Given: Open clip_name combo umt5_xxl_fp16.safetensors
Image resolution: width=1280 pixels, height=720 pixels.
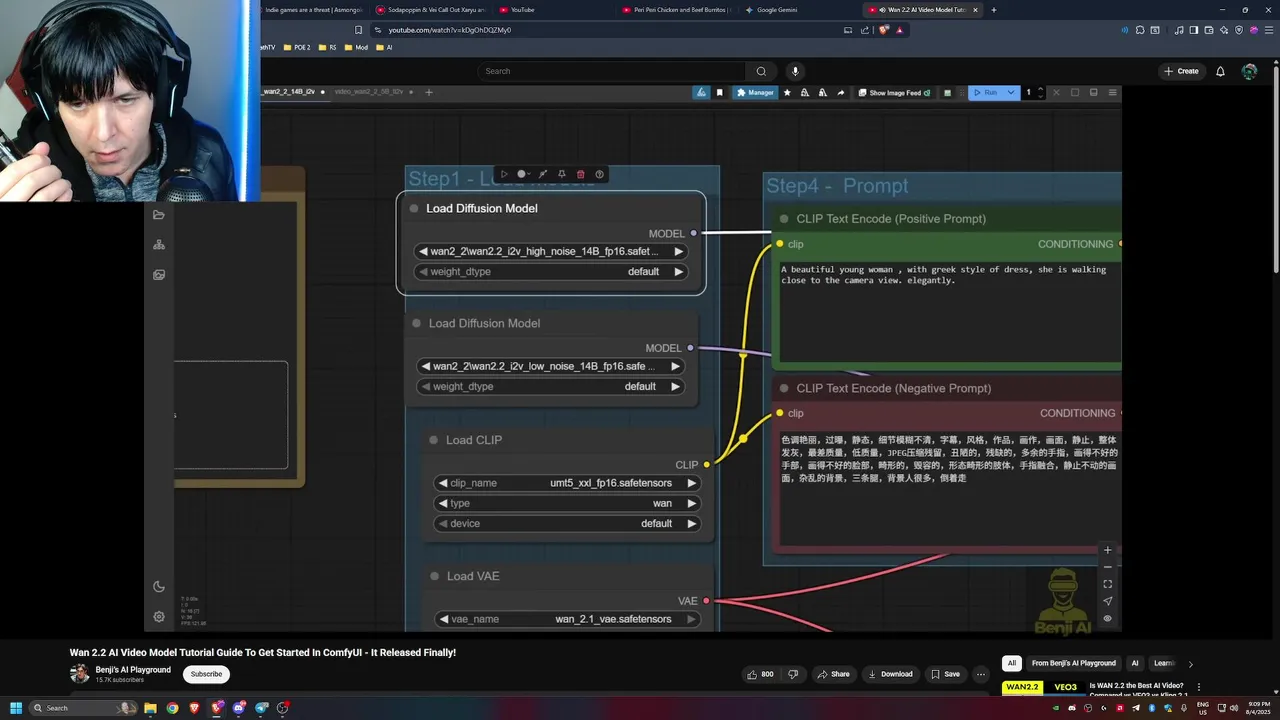Looking at the screenshot, I should (x=567, y=483).
